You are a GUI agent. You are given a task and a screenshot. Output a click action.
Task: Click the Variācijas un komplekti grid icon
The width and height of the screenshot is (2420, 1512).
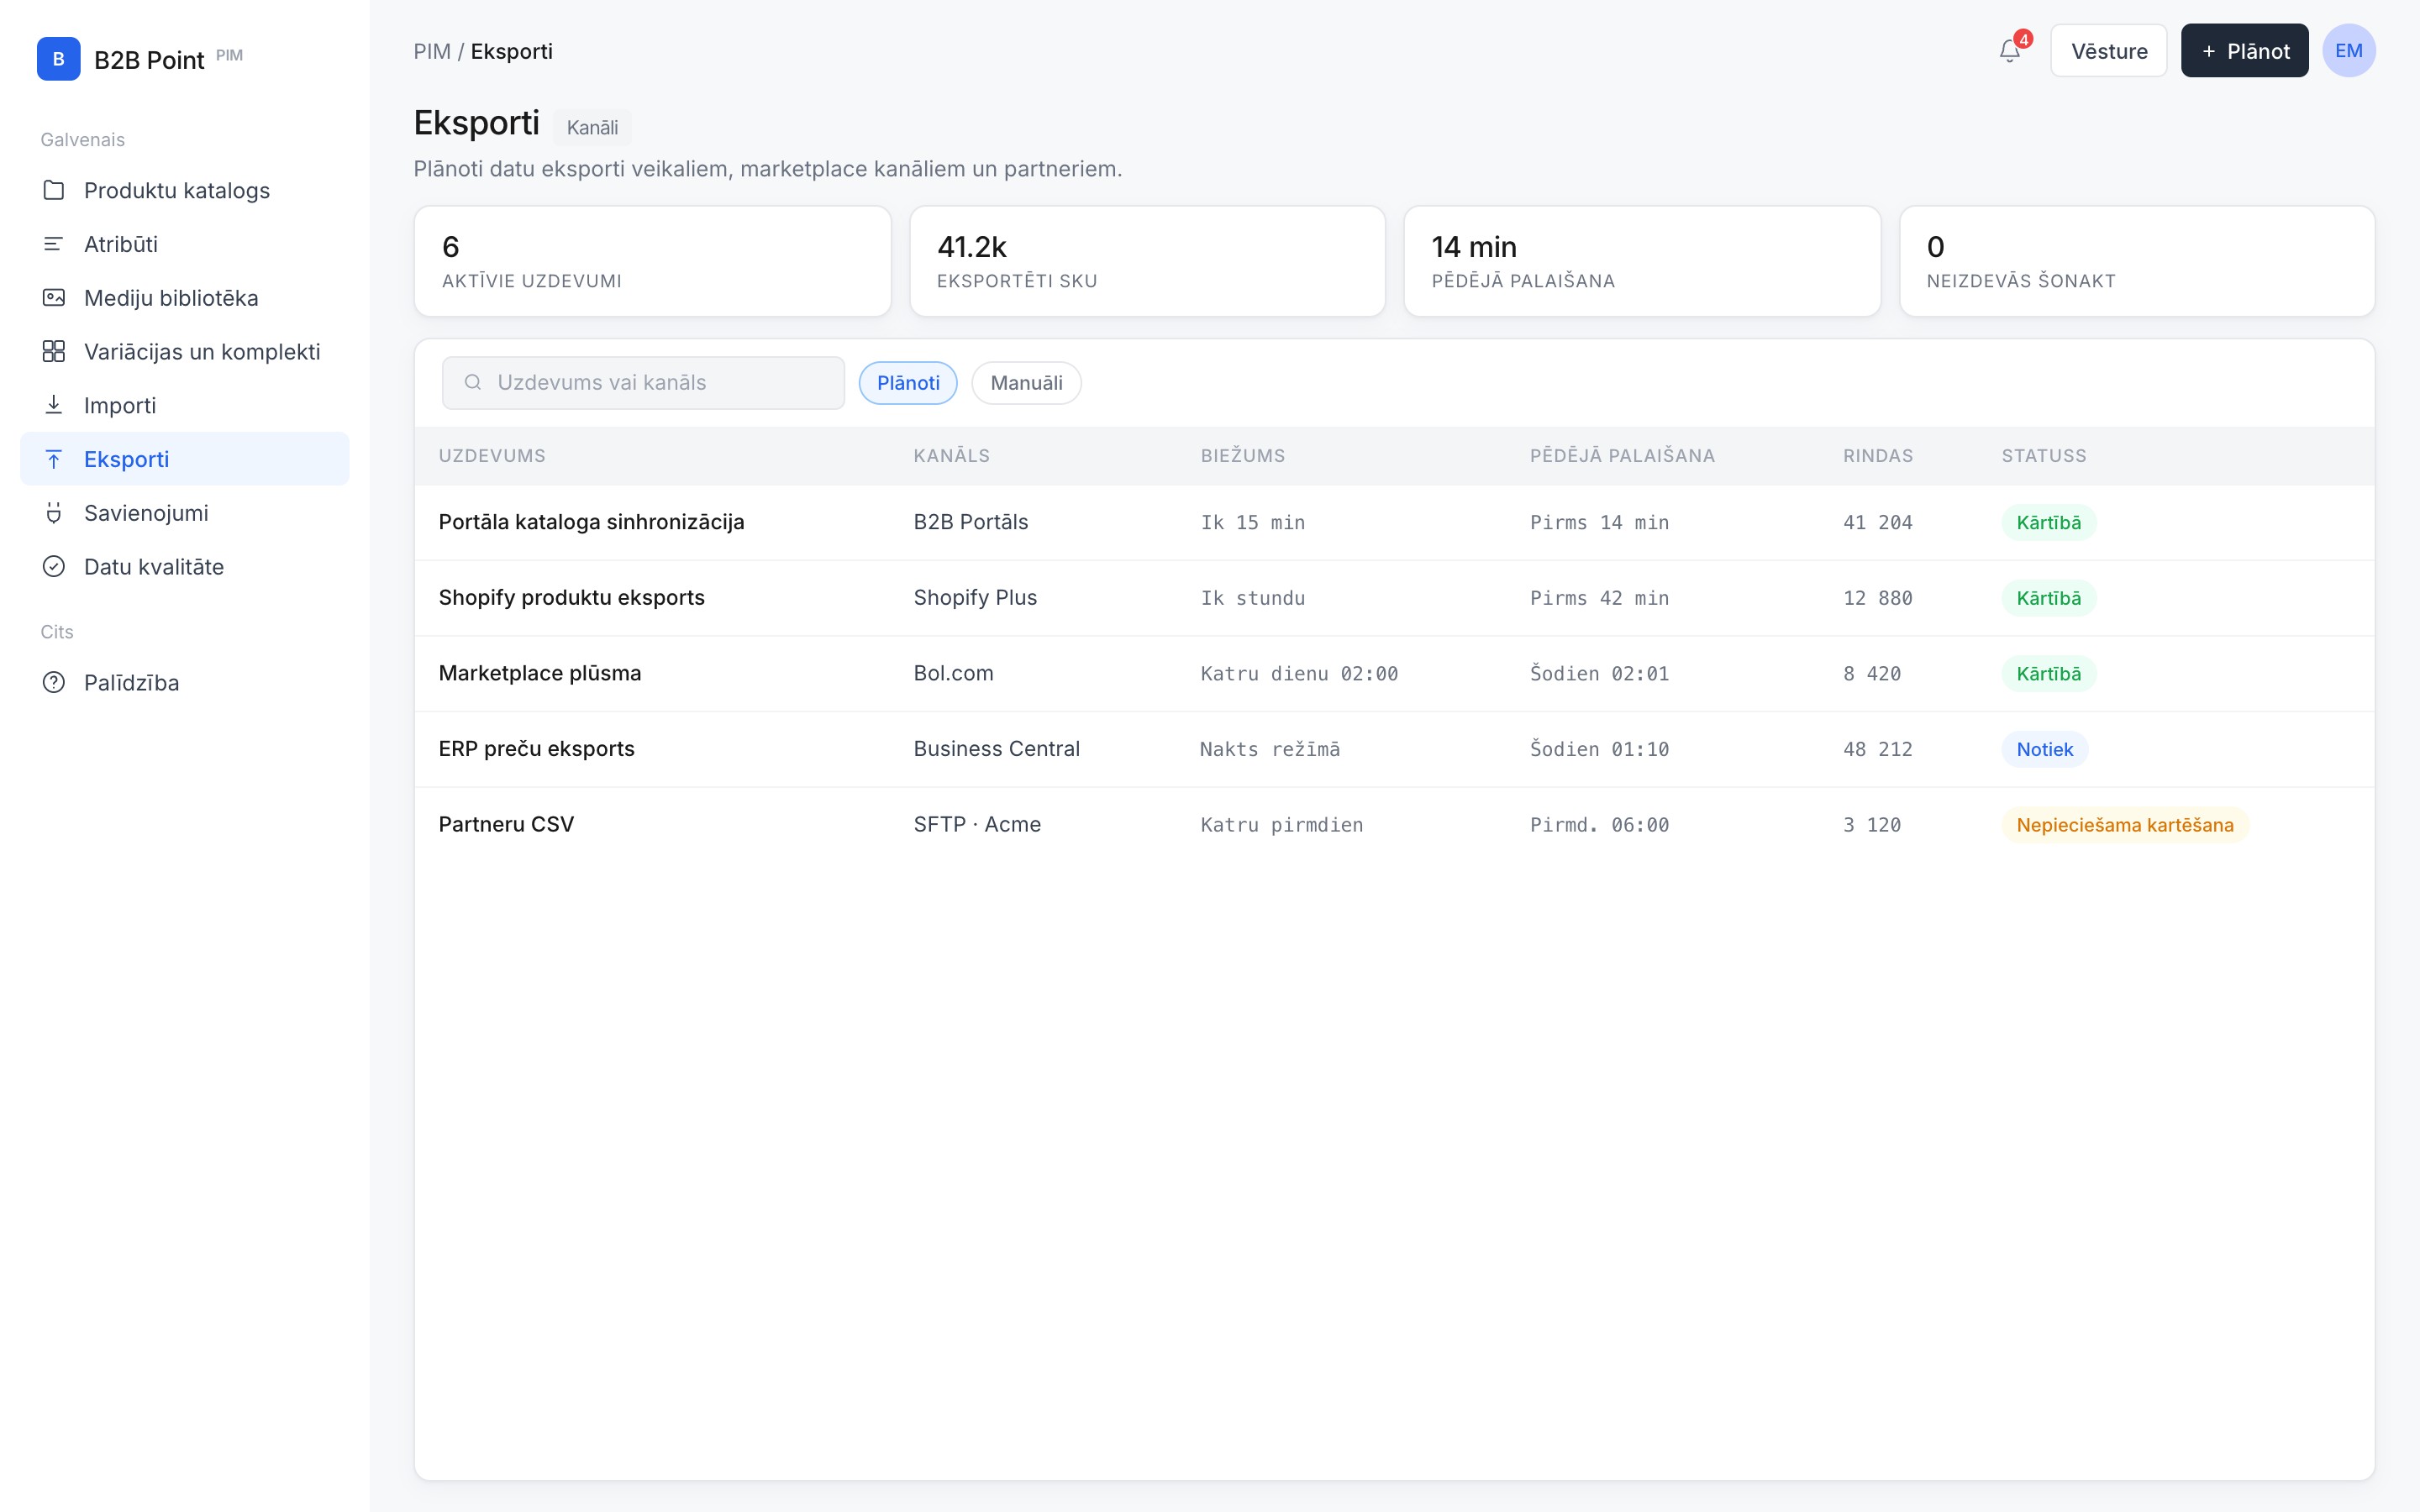pyautogui.click(x=54, y=352)
